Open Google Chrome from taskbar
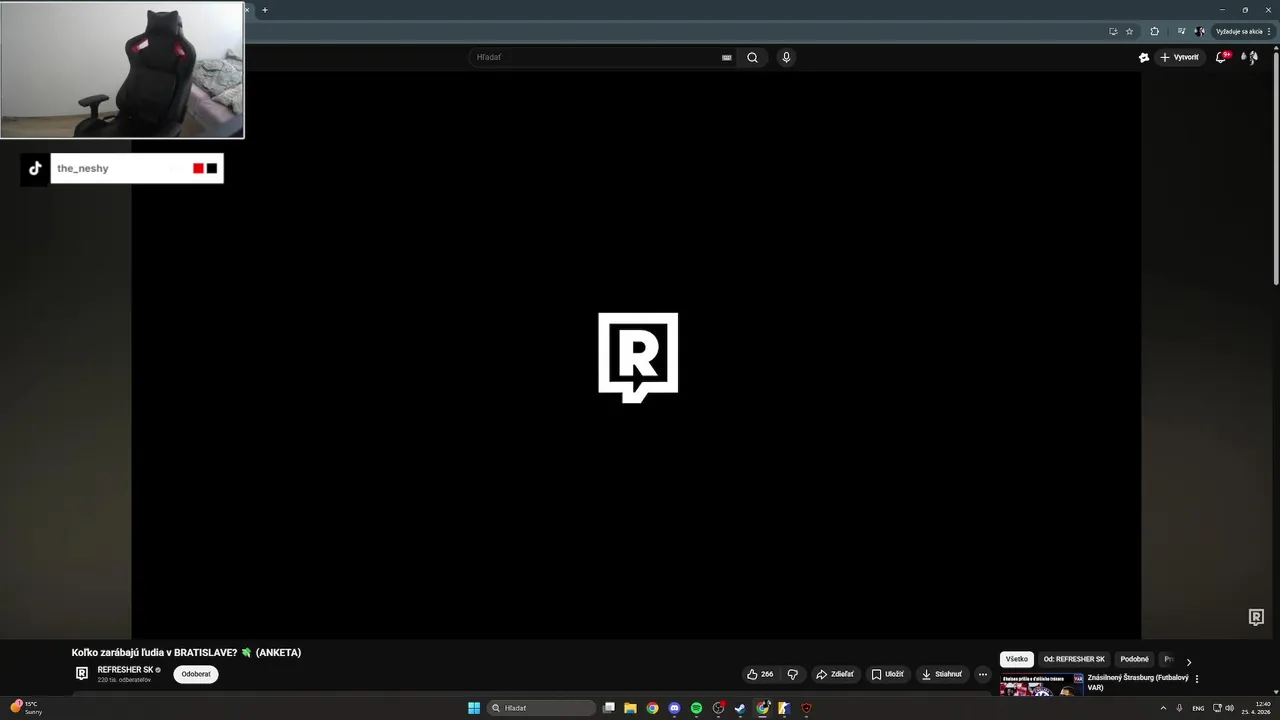 point(652,708)
